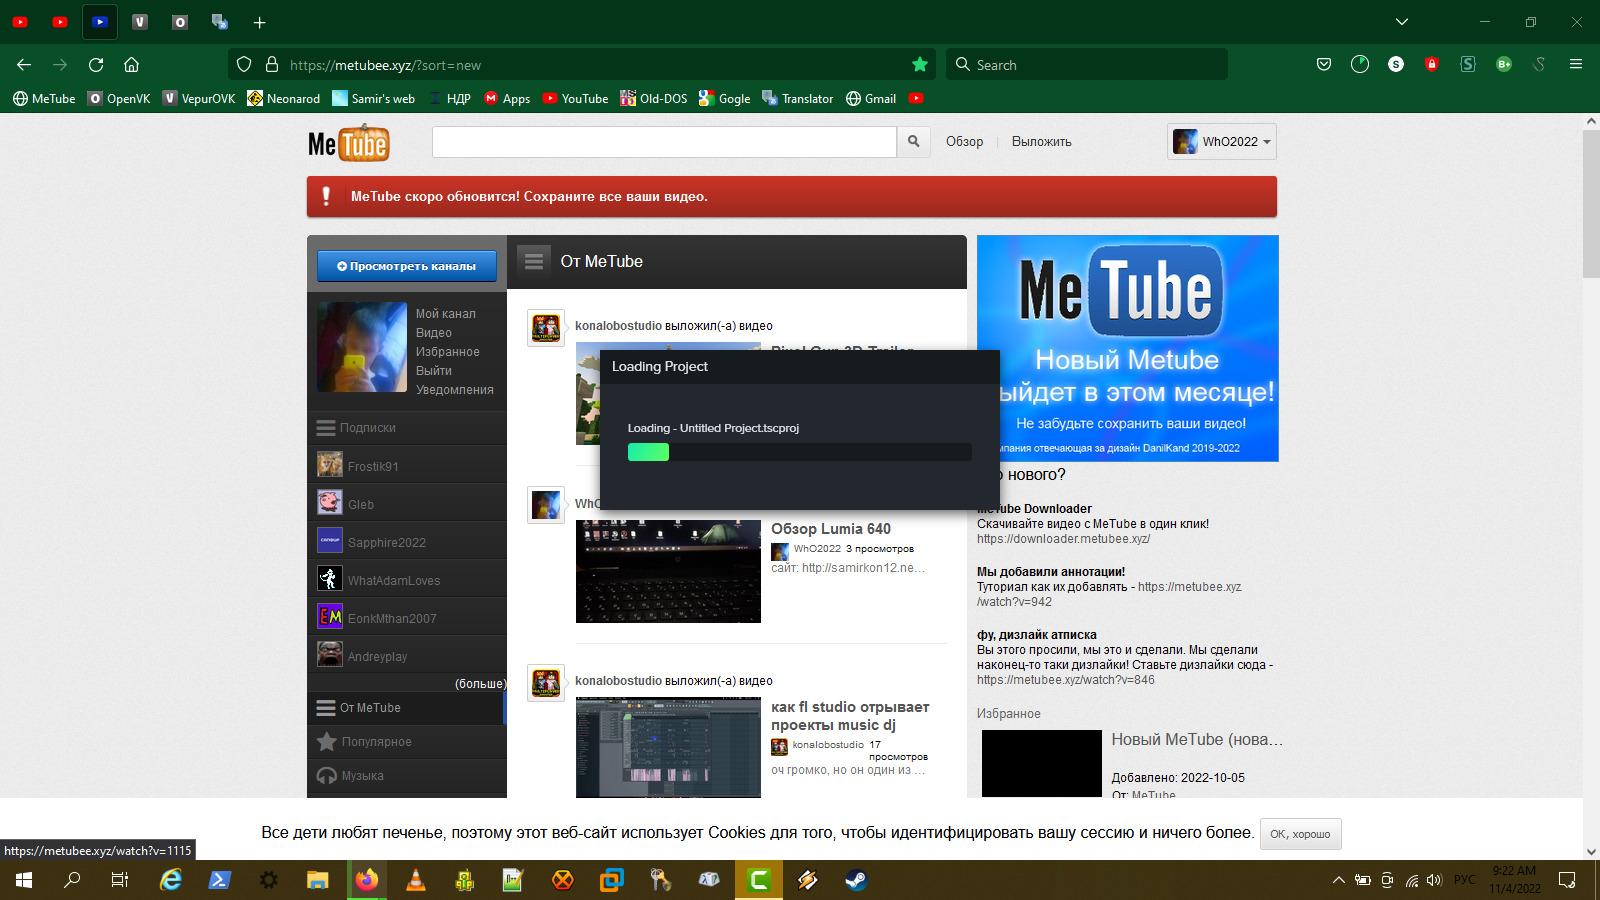Open the Обзор navigation link
1600x900 pixels.
tap(964, 142)
